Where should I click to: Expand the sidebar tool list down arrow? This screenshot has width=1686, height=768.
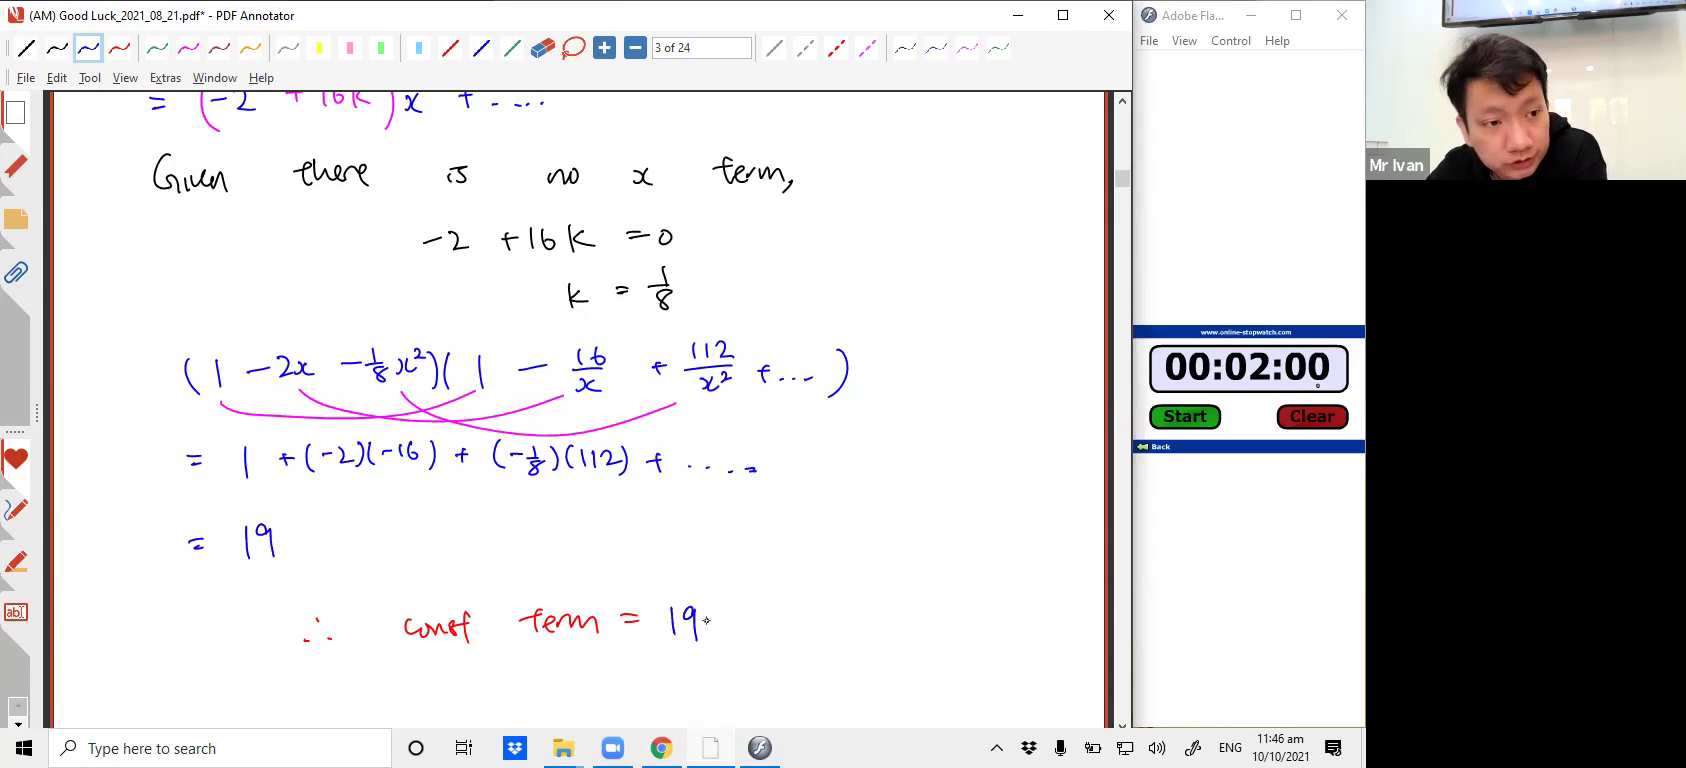[x=17, y=723]
